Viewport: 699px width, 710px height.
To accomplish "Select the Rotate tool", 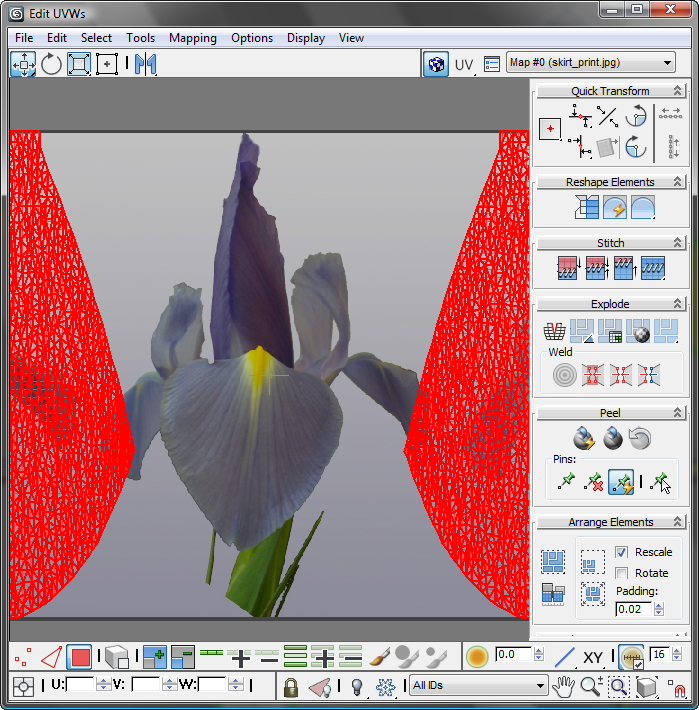I will pos(51,64).
